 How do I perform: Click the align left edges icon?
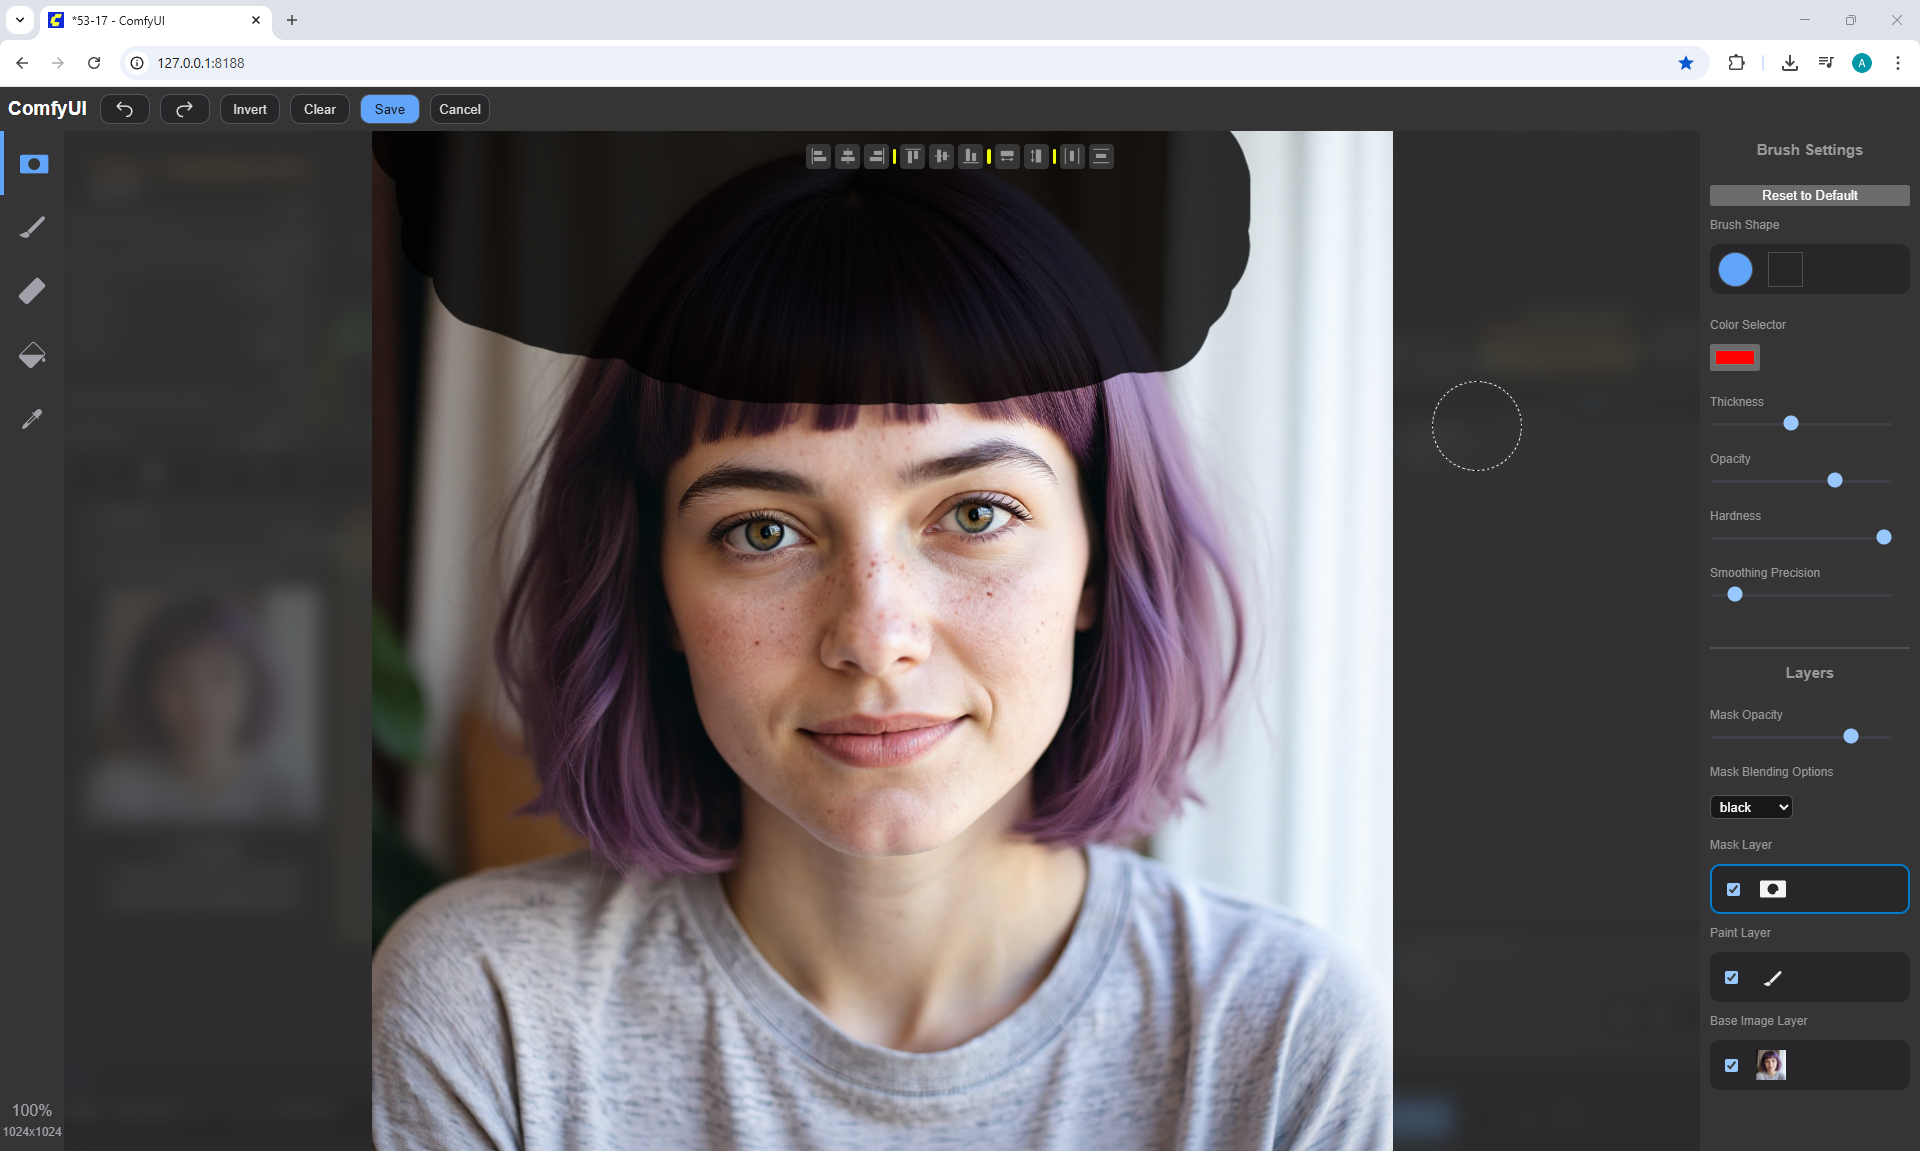pos(819,156)
